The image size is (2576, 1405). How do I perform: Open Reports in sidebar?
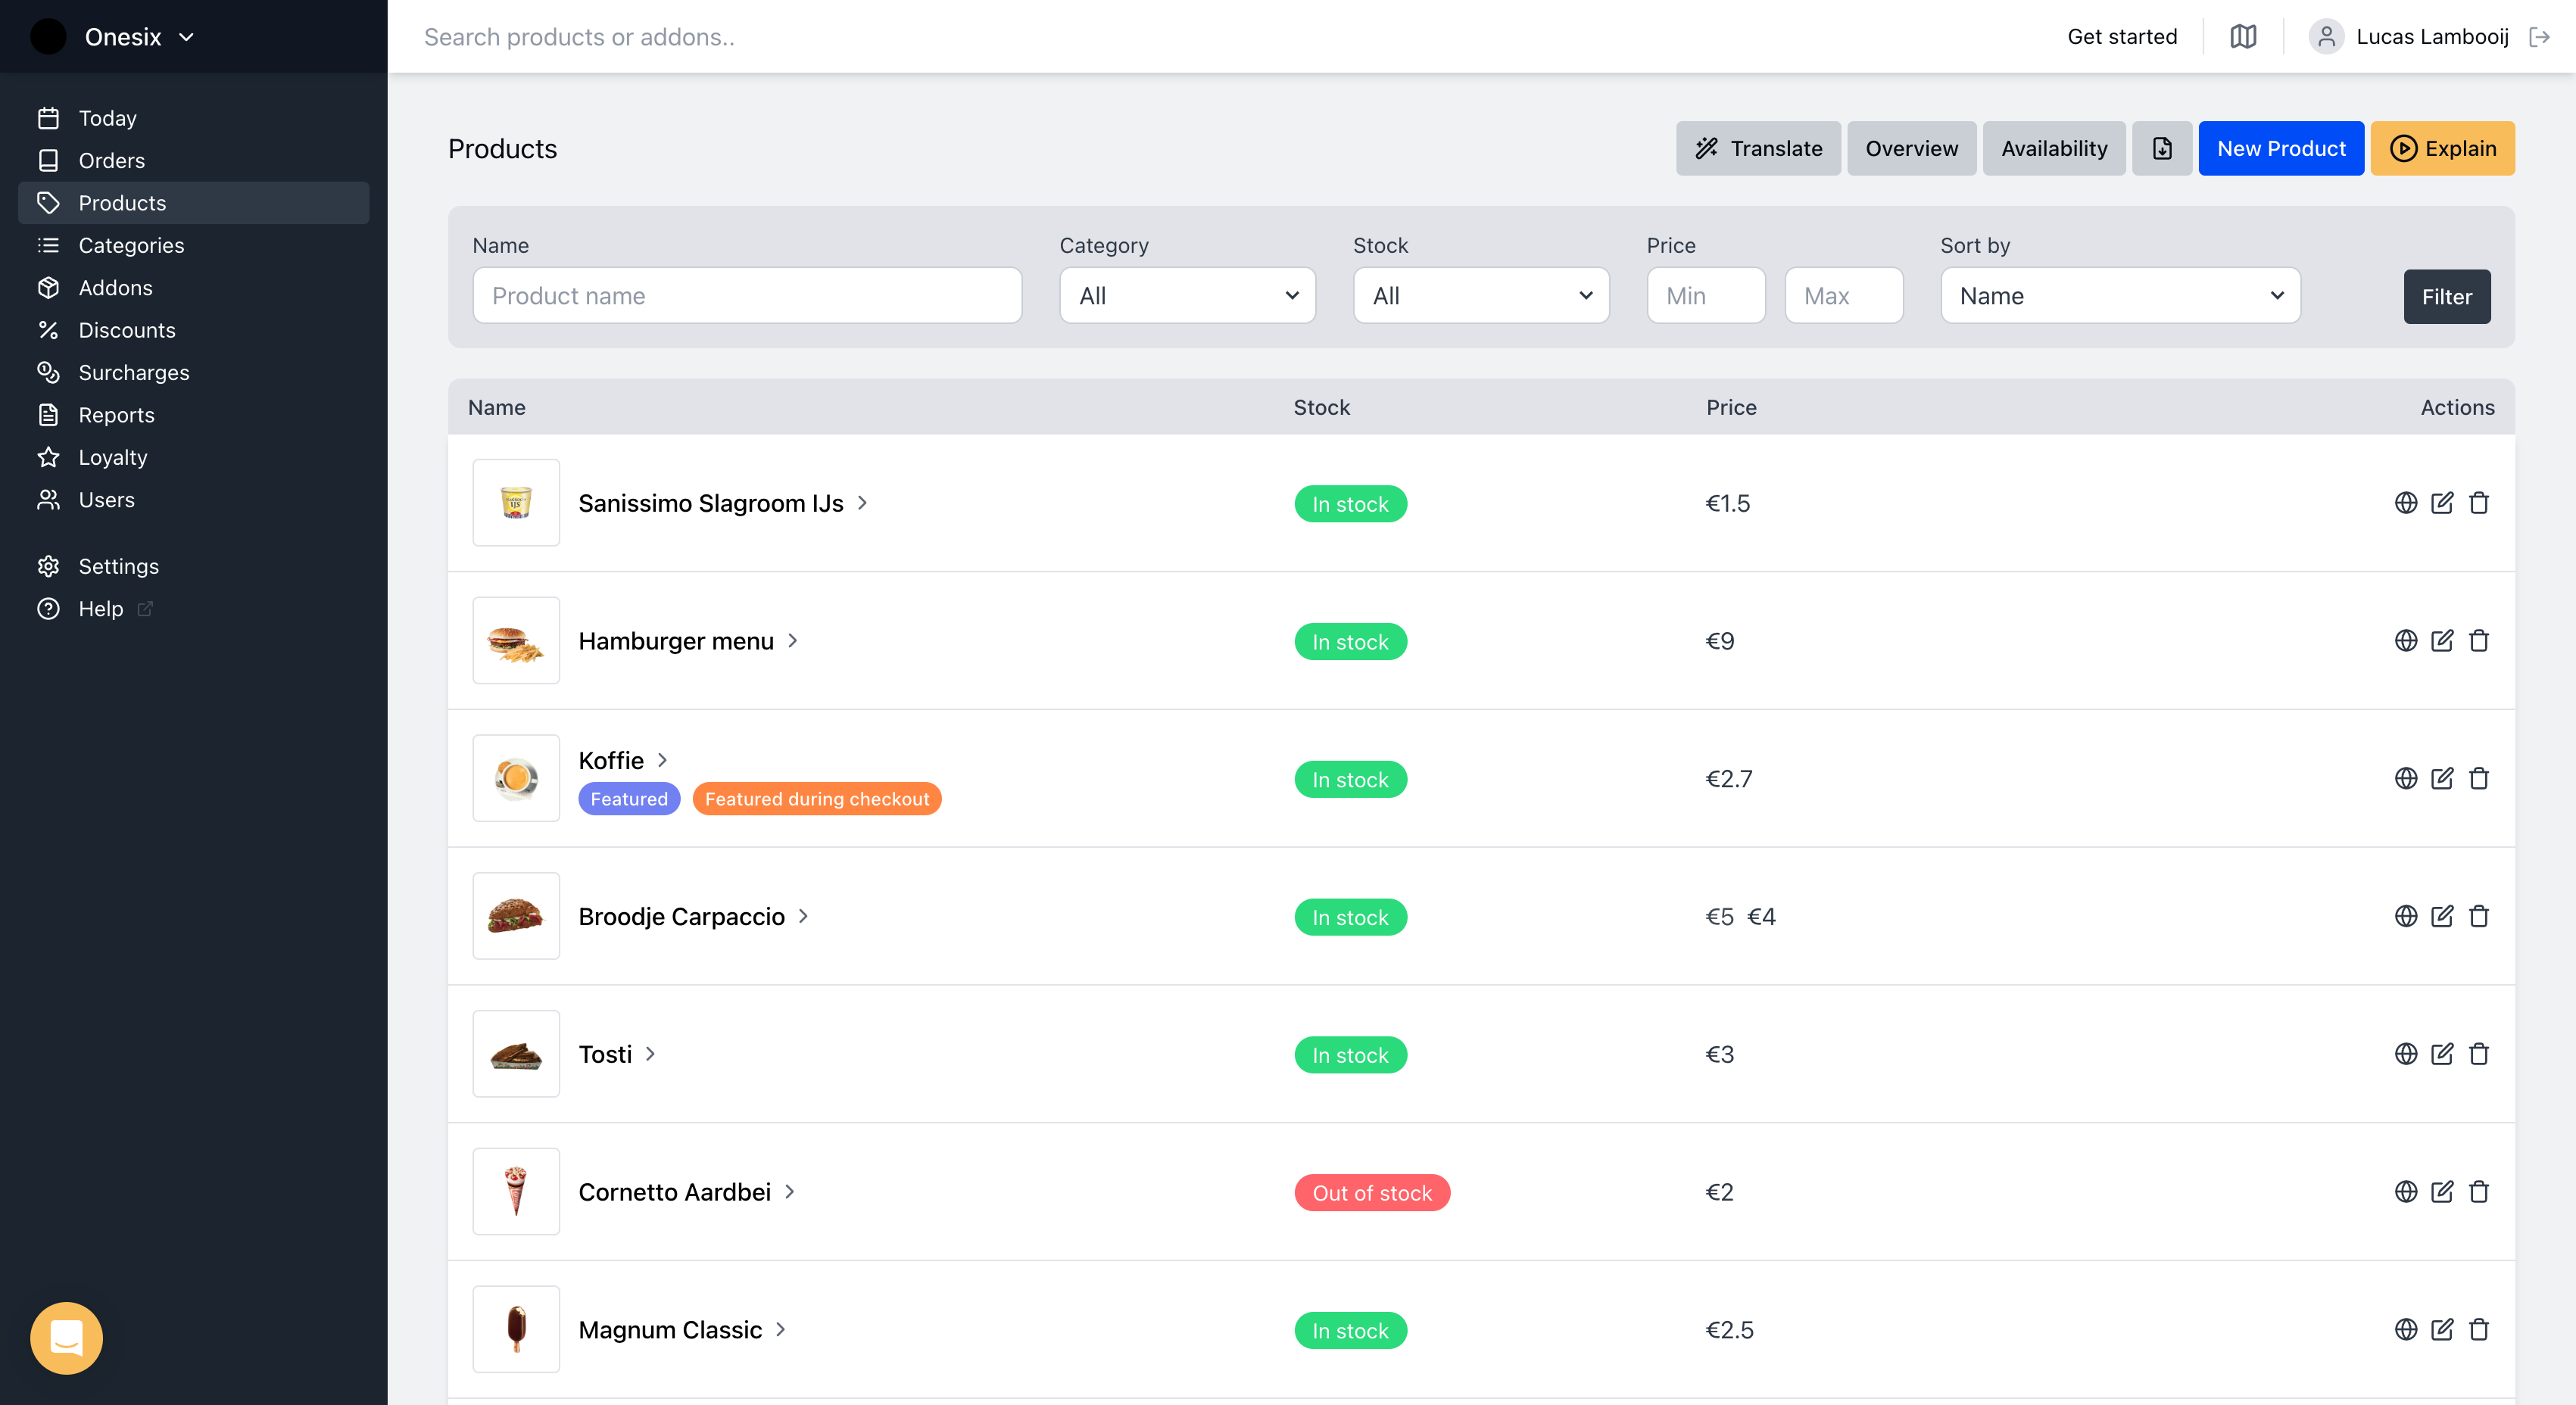pyautogui.click(x=194, y=415)
